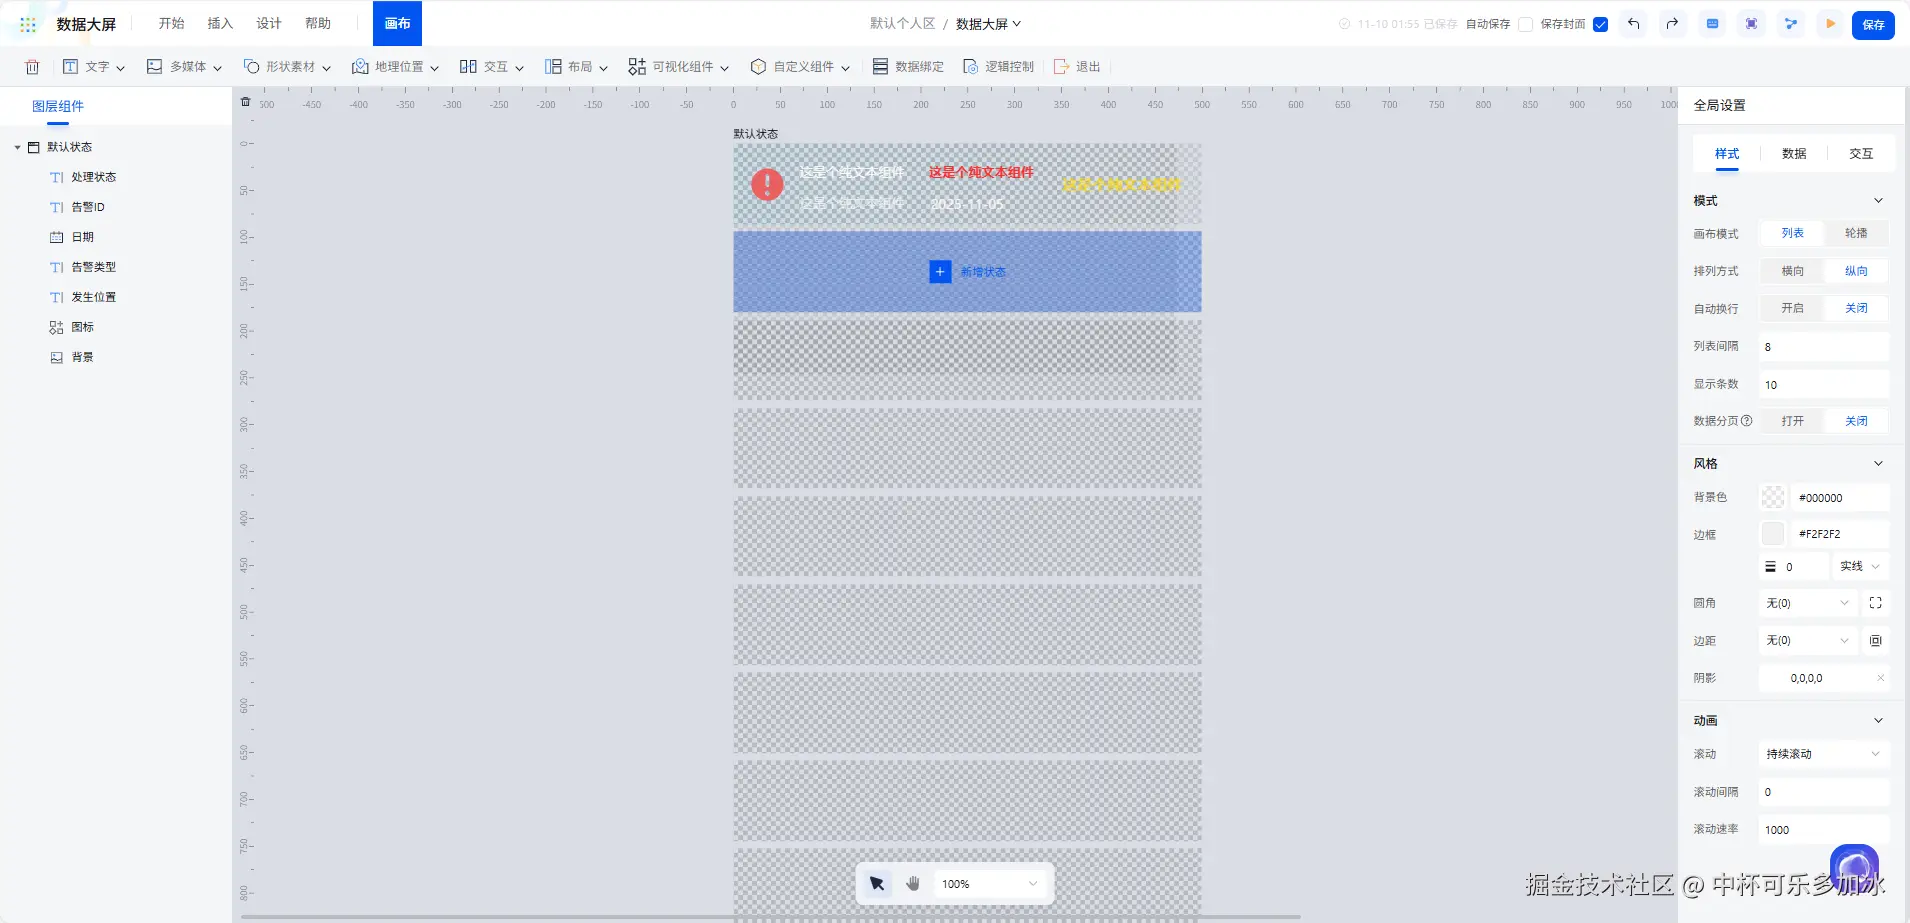
Task: Click the 数据绑定 toolbar icon
Action: pyautogui.click(x=880, y=67)
